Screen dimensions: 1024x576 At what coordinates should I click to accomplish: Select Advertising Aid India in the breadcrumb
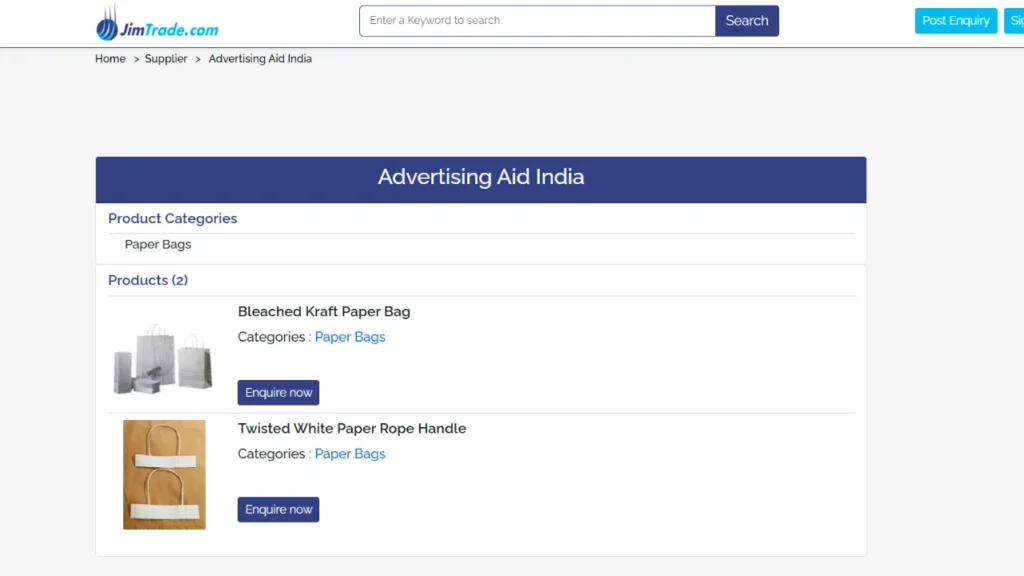[259, 58]
